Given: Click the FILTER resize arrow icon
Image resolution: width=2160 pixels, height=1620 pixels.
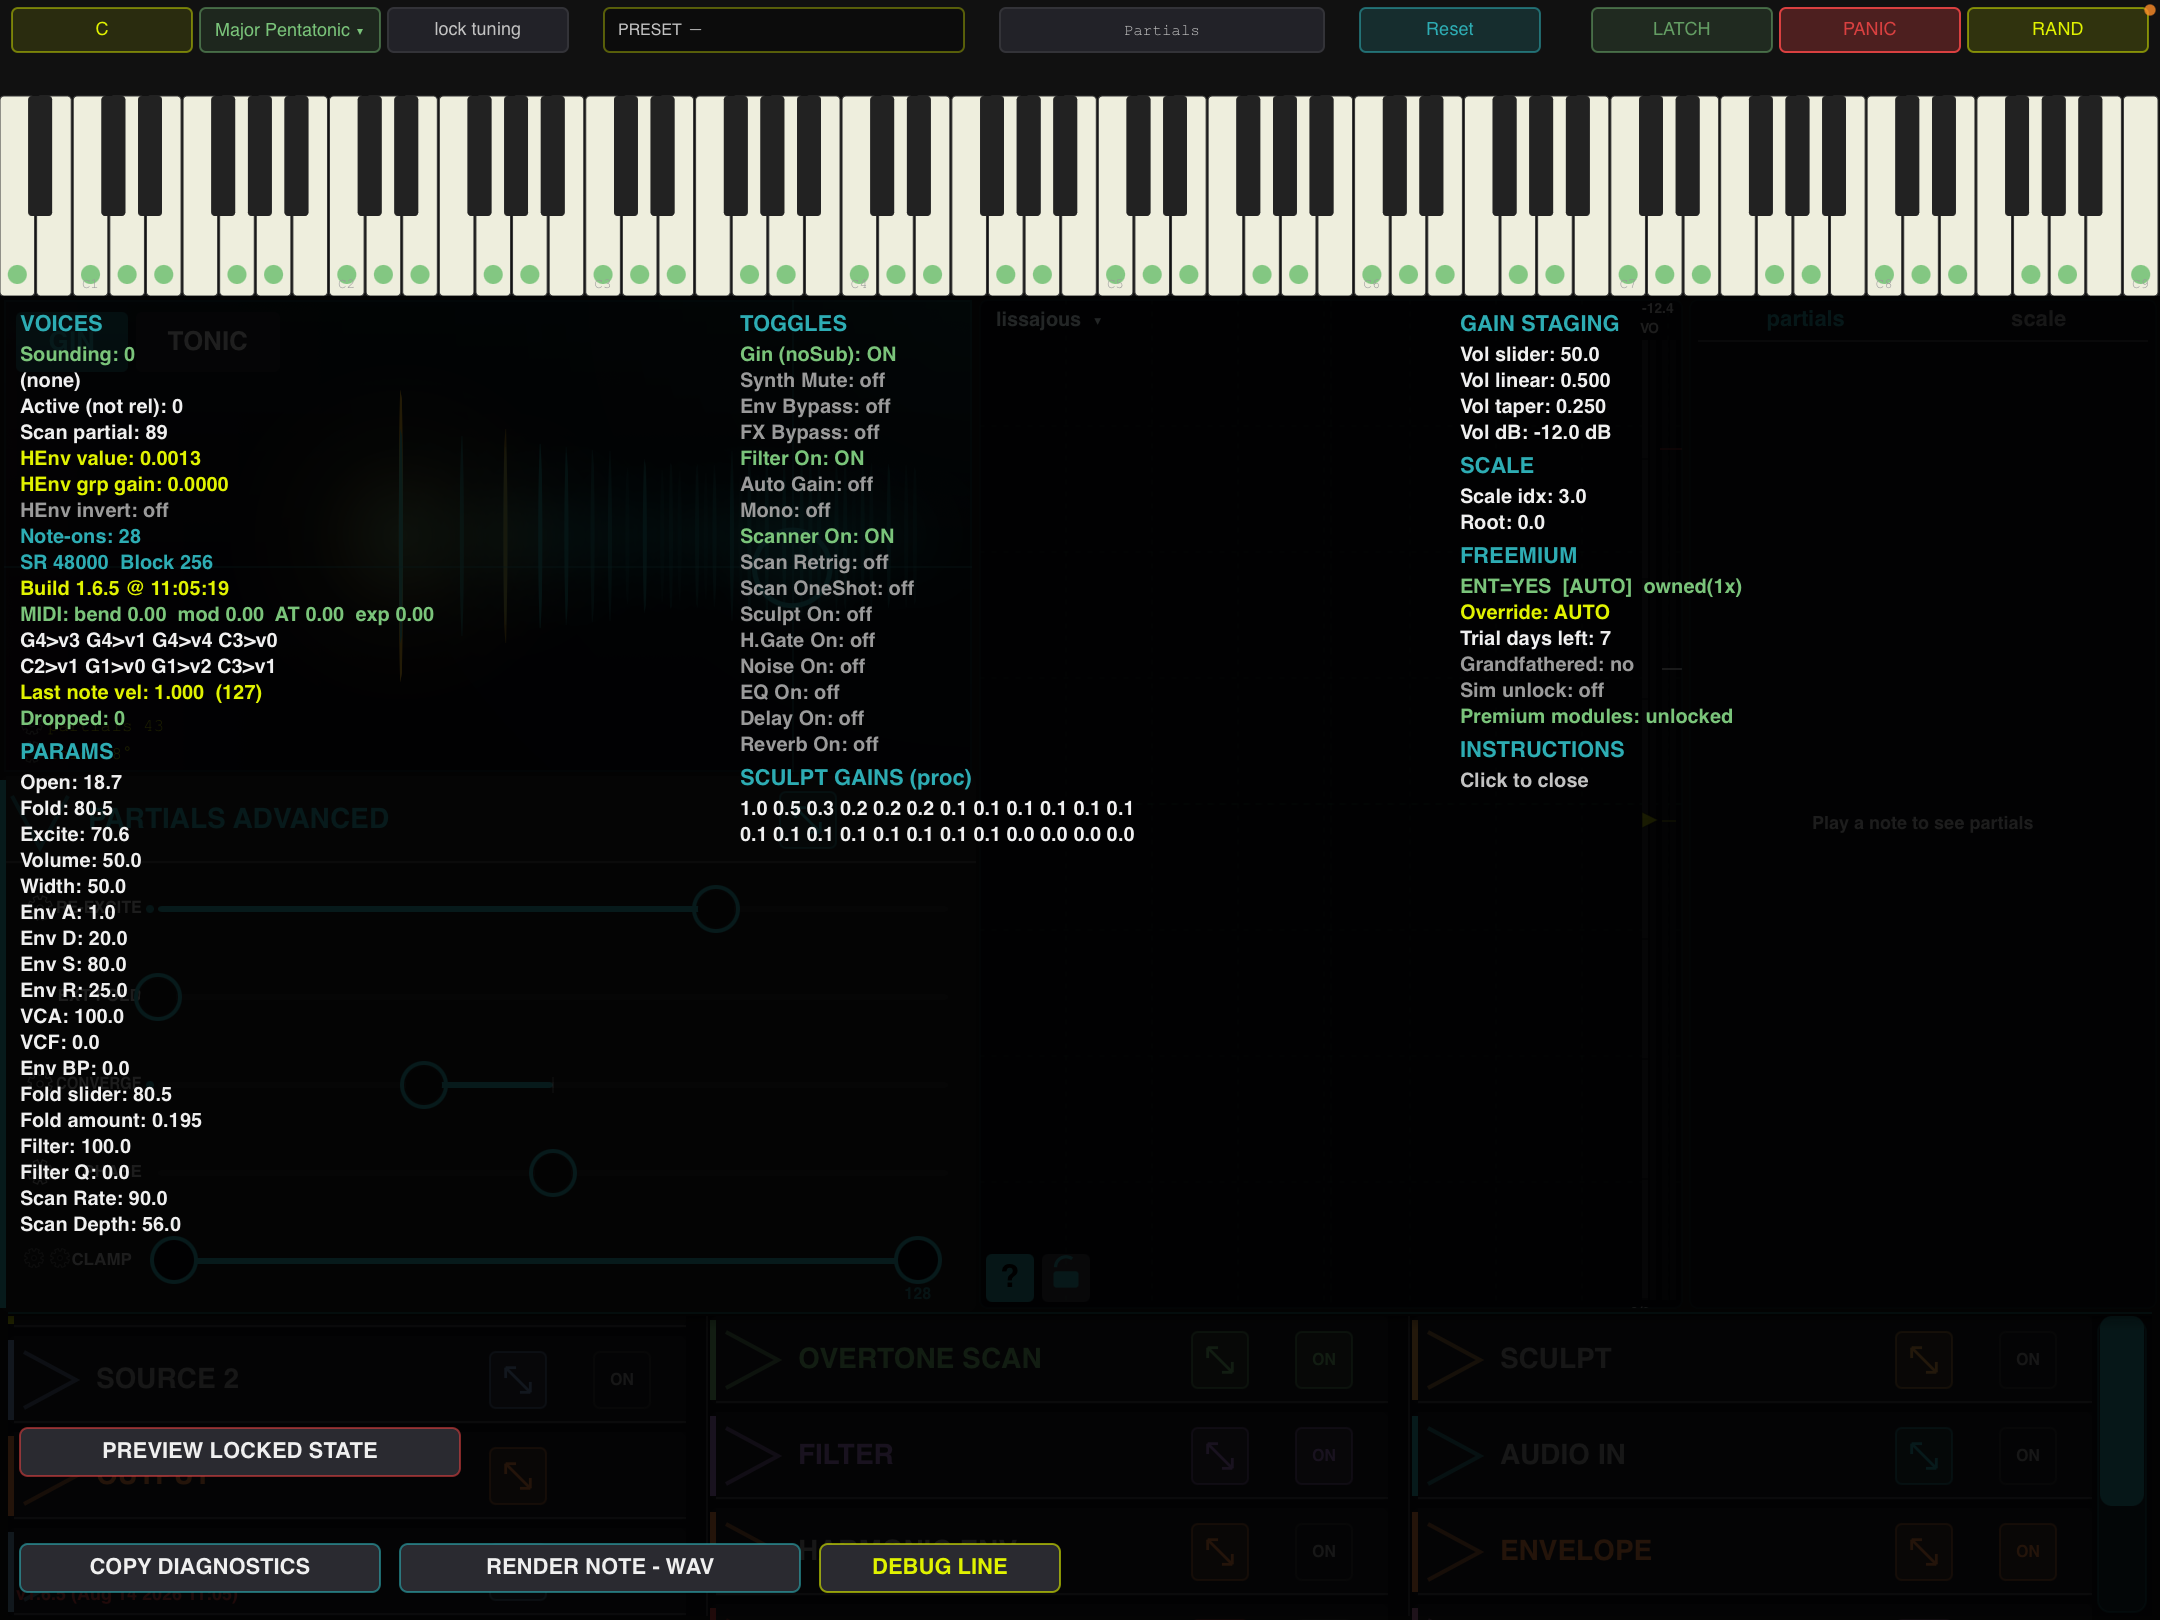Looking at the screenshot, I should (1220, 1455).
